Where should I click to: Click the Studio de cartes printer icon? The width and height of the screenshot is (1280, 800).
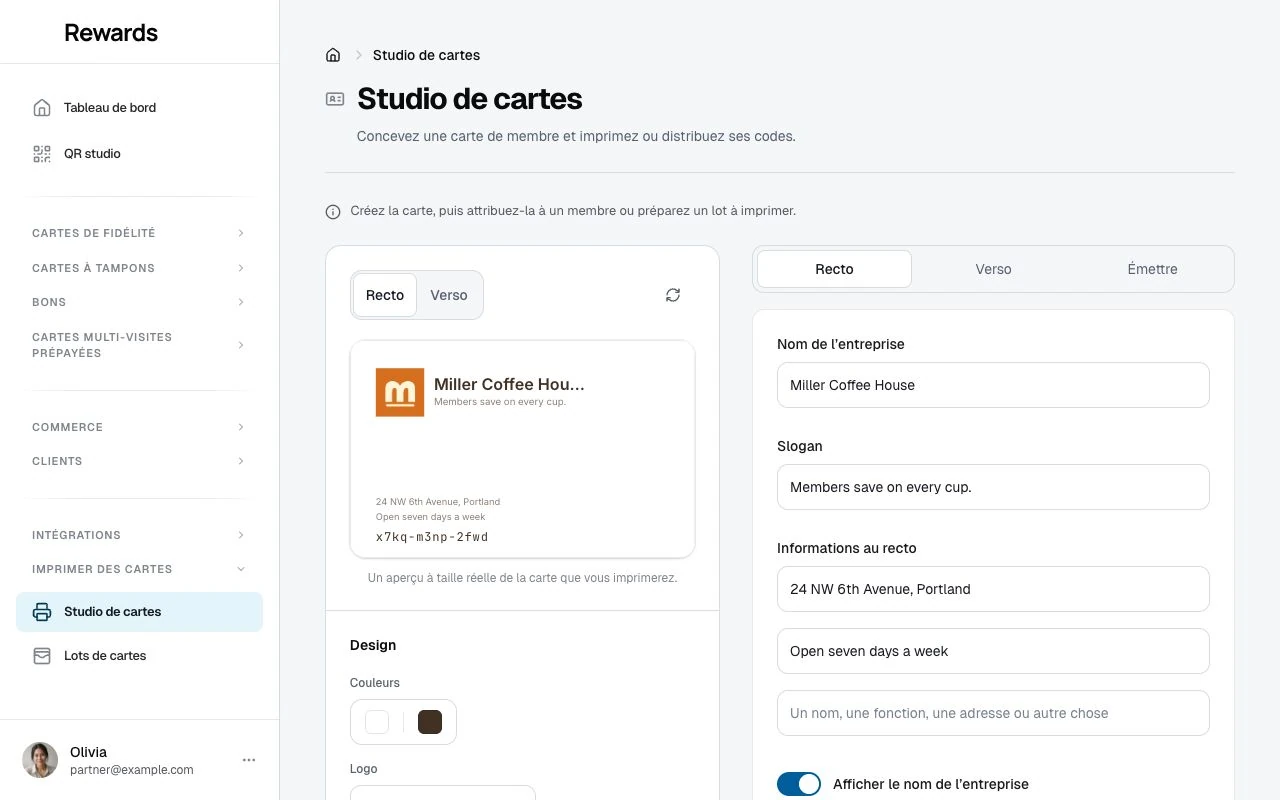click(x=42, y=612)
